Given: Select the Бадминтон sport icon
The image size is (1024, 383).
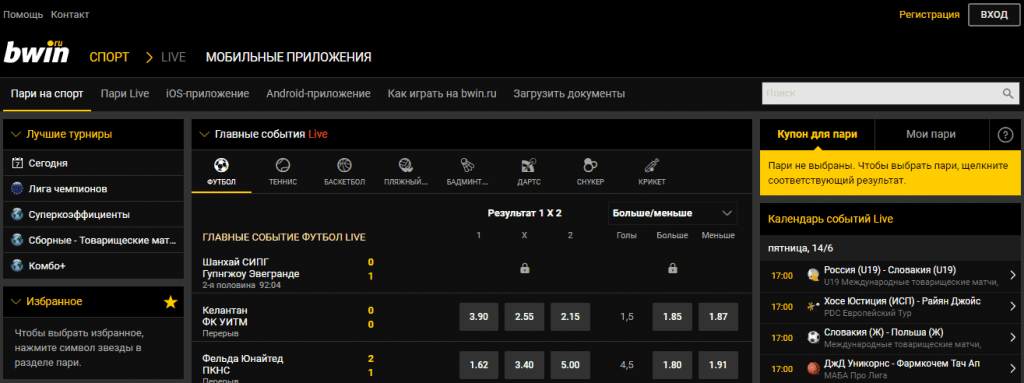Looking at the screenshot, I should [x=467, y=165].
